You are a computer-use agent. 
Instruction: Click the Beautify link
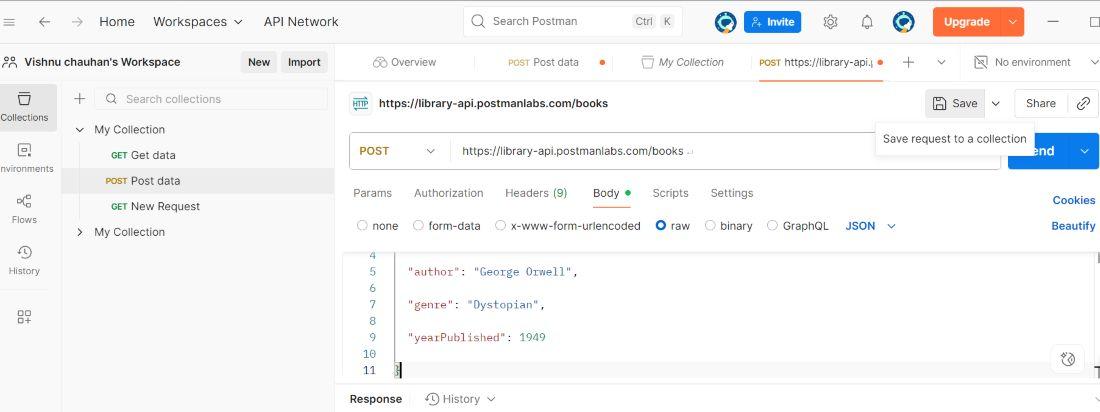click(x=1073, y=226)
